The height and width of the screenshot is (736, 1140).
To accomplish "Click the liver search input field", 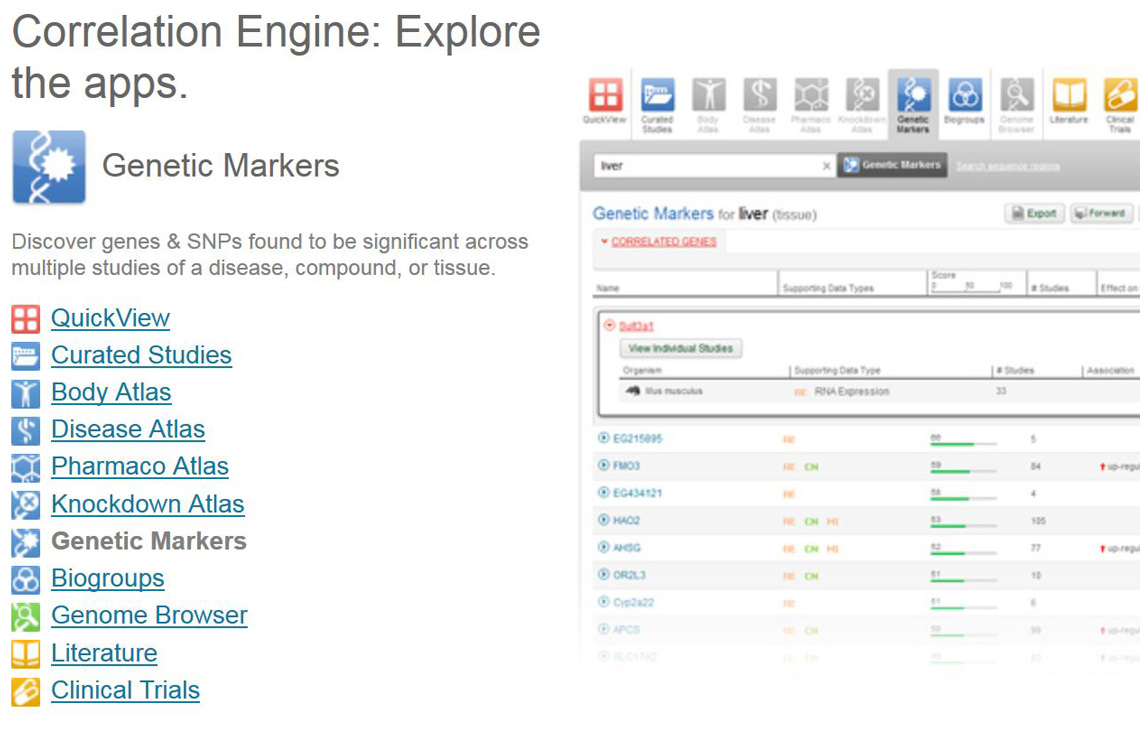I will click(708, 166).
